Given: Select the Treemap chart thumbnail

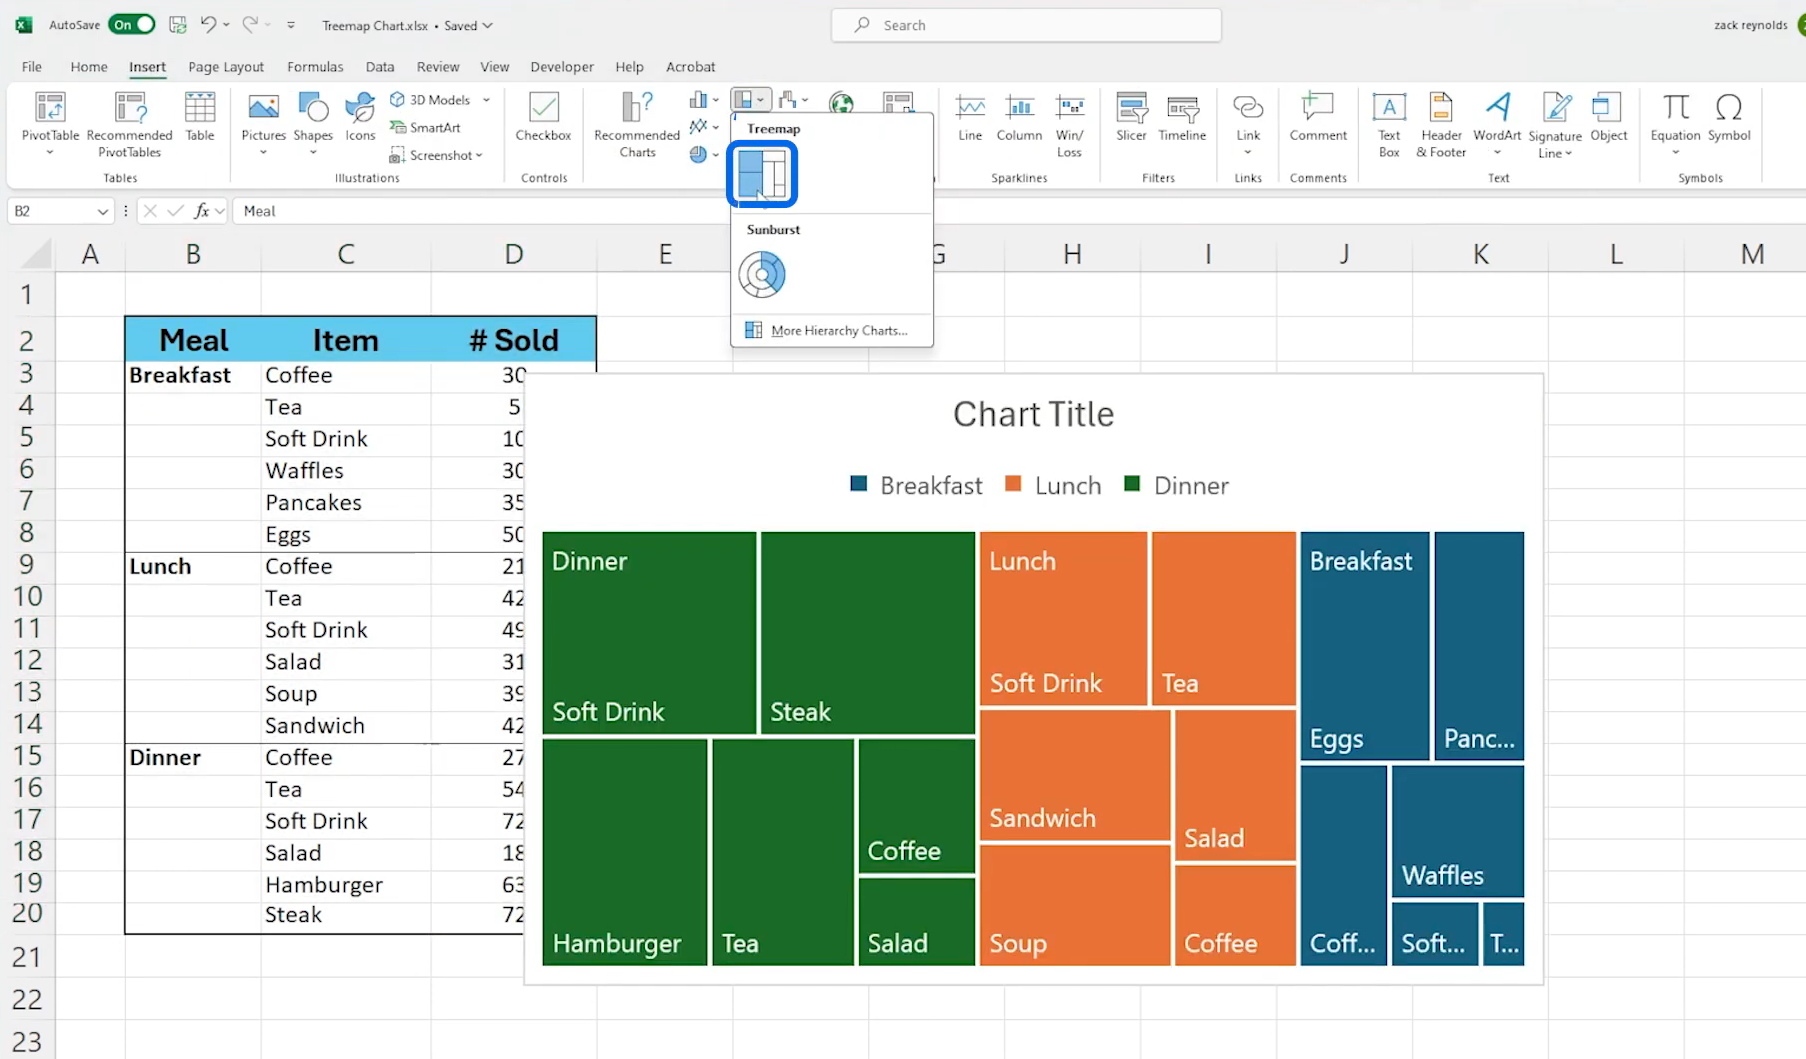Looking at the screenshot, I should 762,174.
